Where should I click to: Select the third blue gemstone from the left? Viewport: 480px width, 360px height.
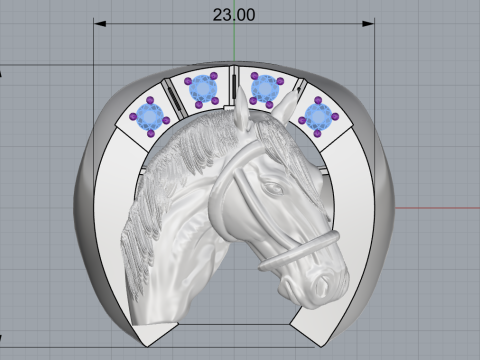pos(266,89)
